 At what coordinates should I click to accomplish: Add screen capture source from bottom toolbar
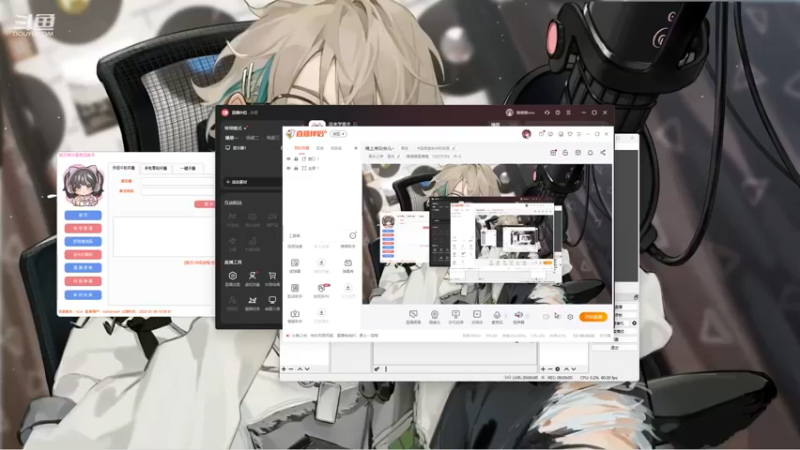[413, 316]
